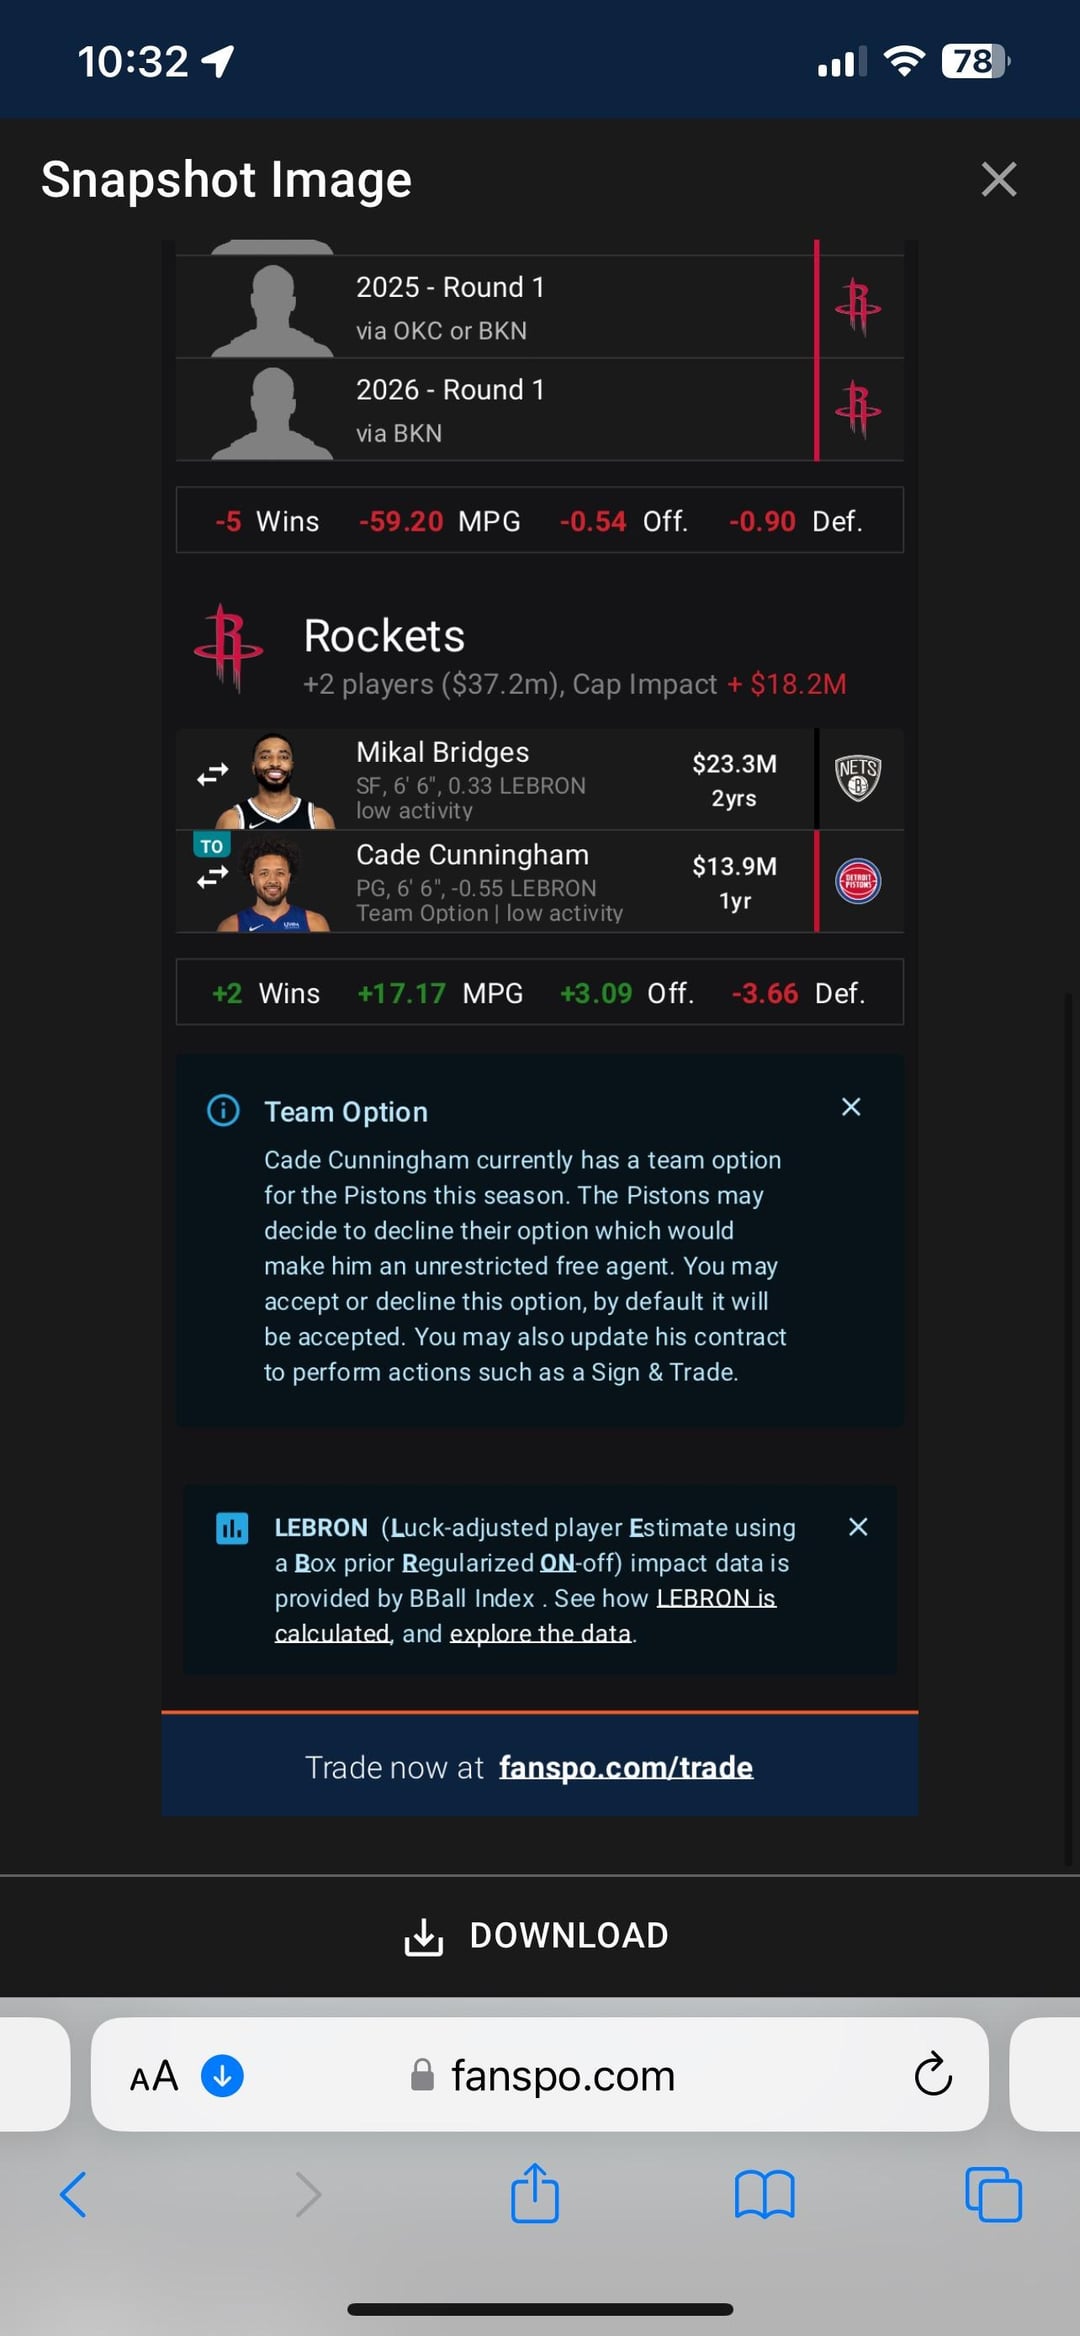Tap the blue downloads arrow icon
The image size is (1080, 2336).
(x=222, y=2076)
